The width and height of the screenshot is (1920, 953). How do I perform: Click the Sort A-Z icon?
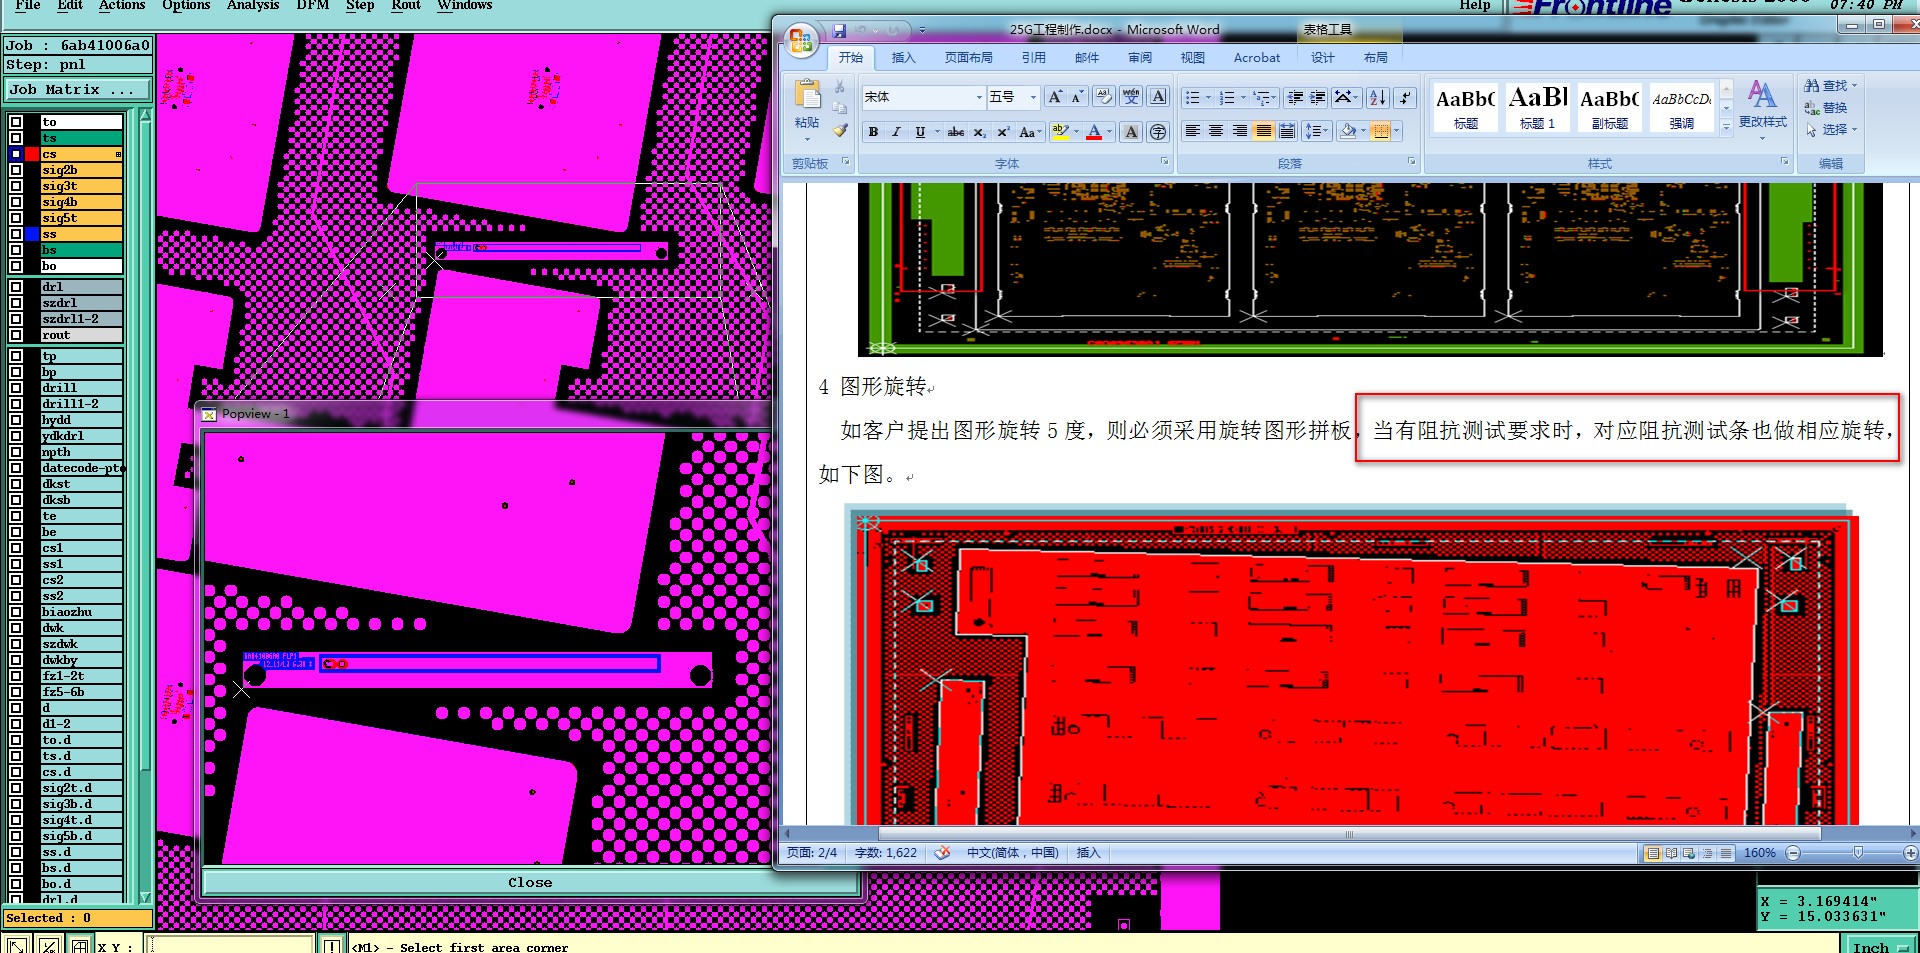point(1378,97)
